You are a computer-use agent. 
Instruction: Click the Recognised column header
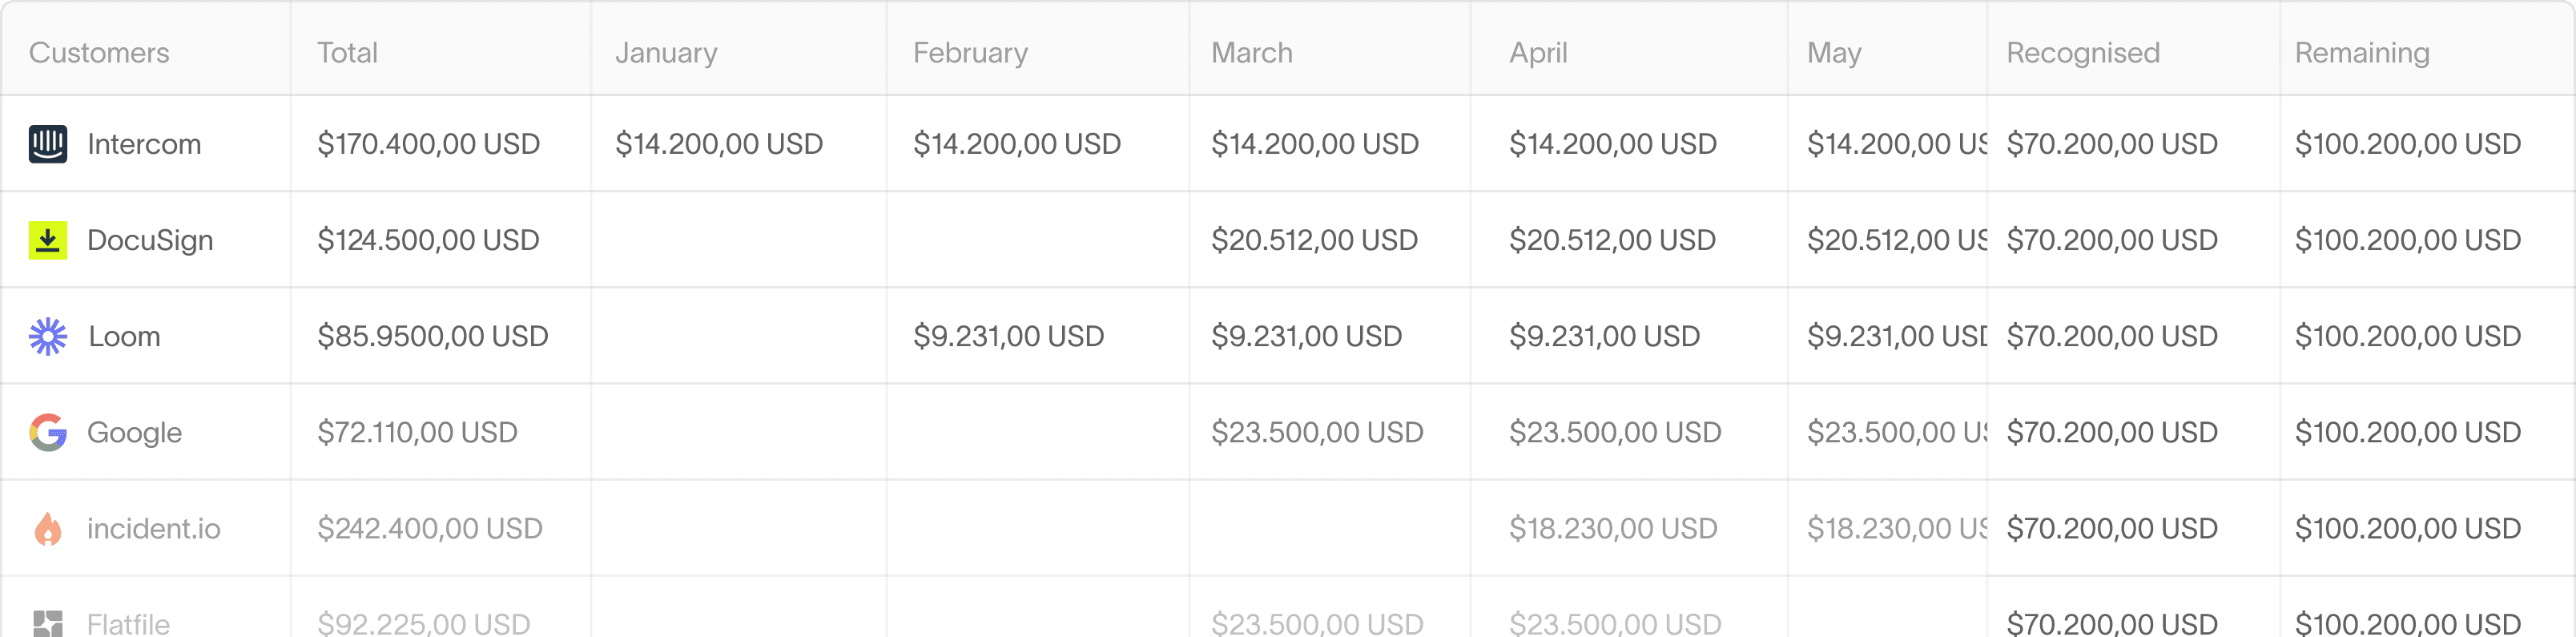tap(2082, 52)
